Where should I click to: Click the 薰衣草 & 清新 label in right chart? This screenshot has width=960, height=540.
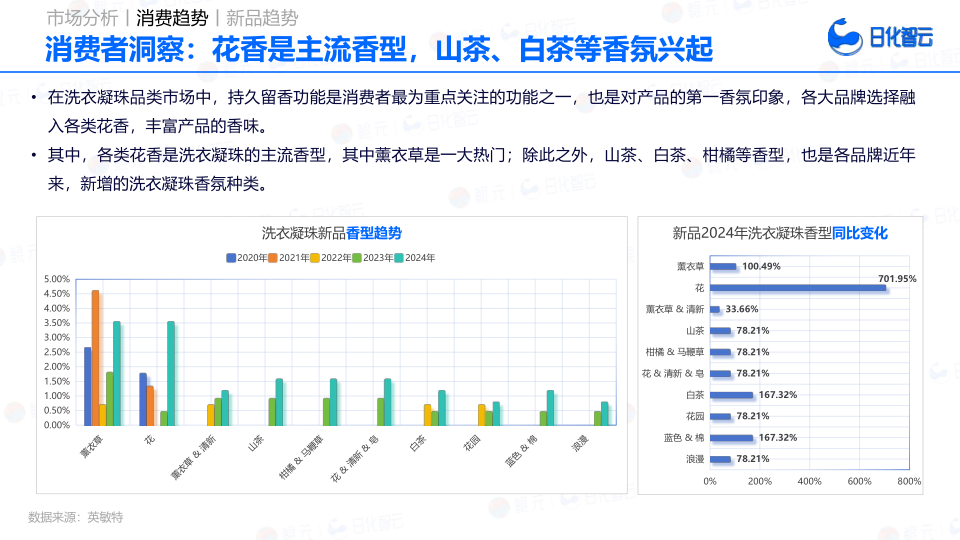pos(675,309)
